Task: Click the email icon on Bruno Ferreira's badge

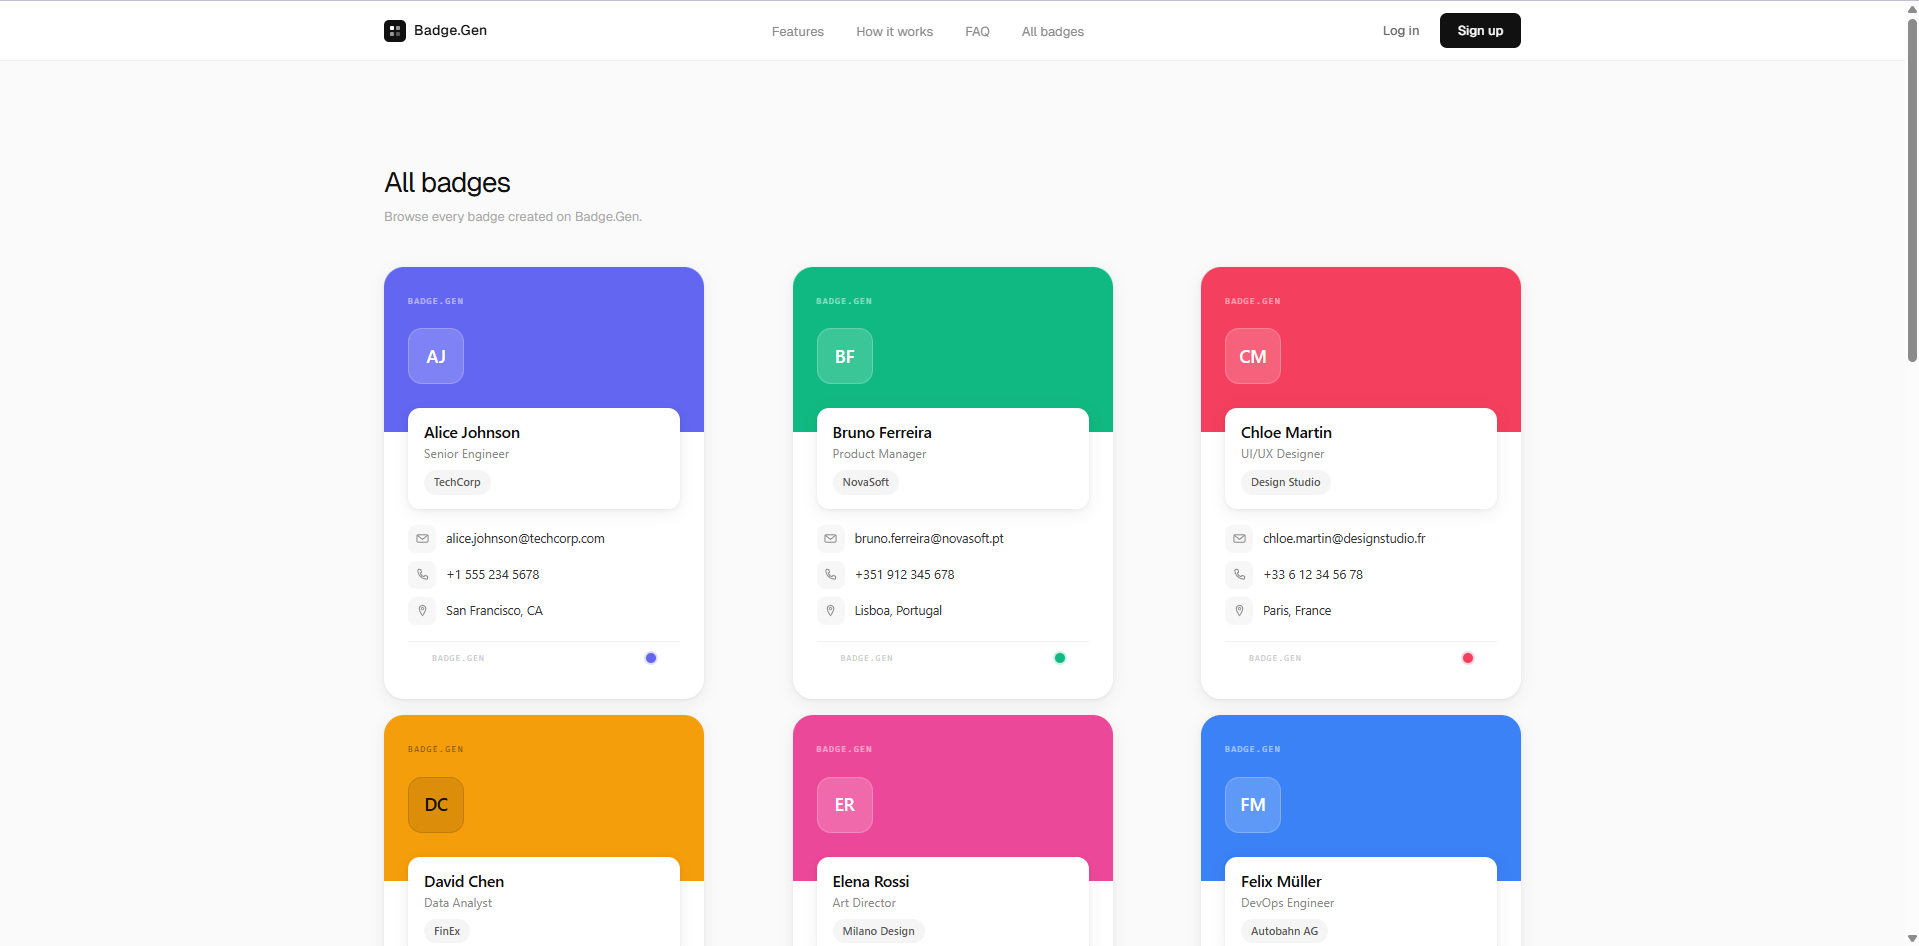Action: pos(830,539)
